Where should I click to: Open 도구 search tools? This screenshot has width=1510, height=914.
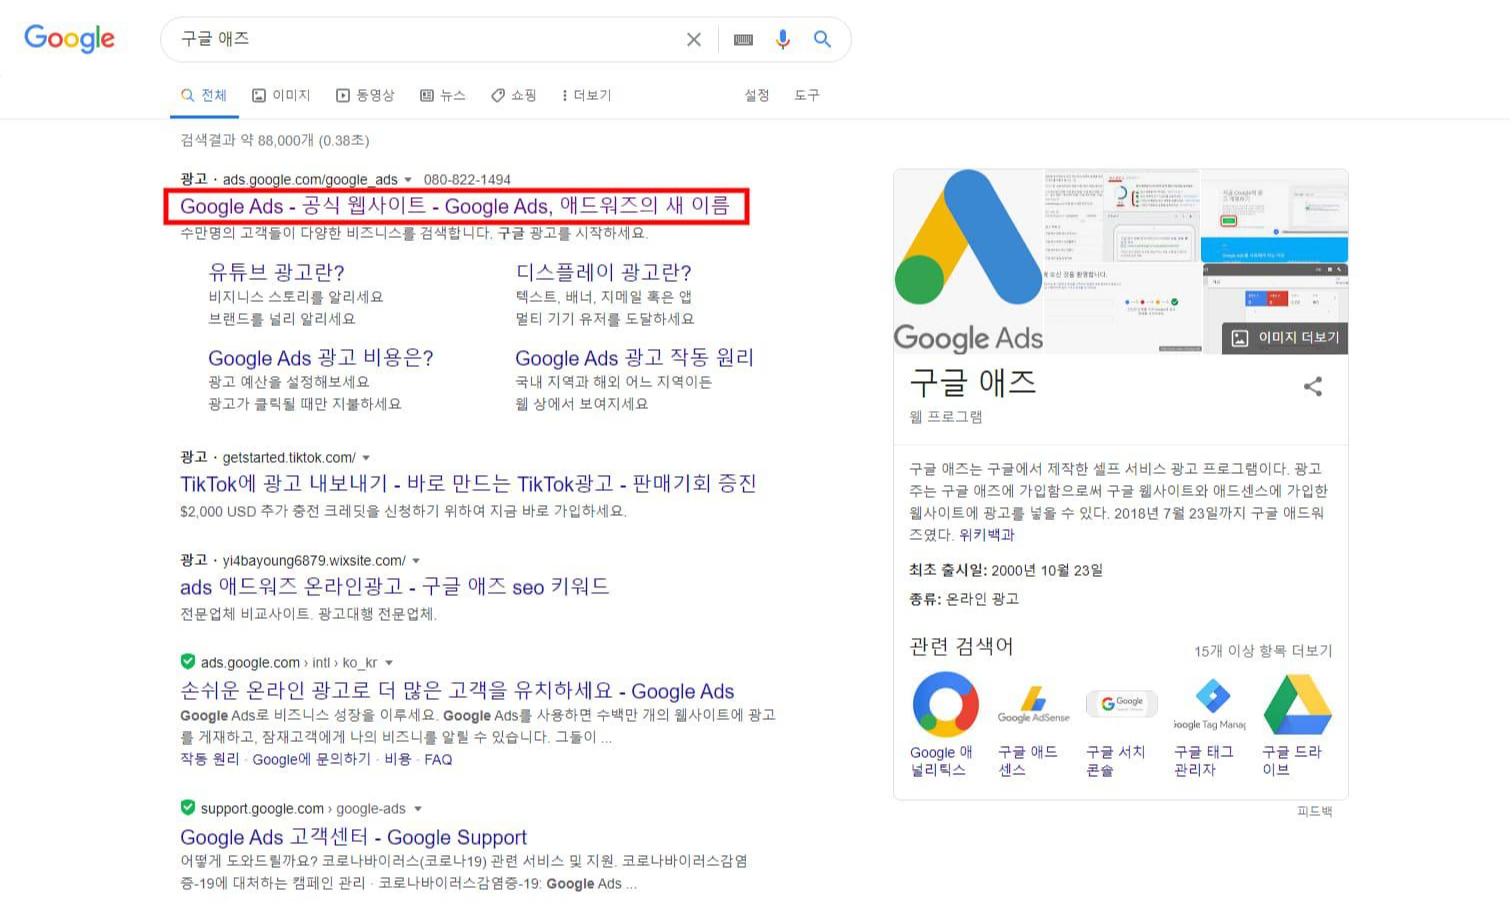(x=807, y=95)
